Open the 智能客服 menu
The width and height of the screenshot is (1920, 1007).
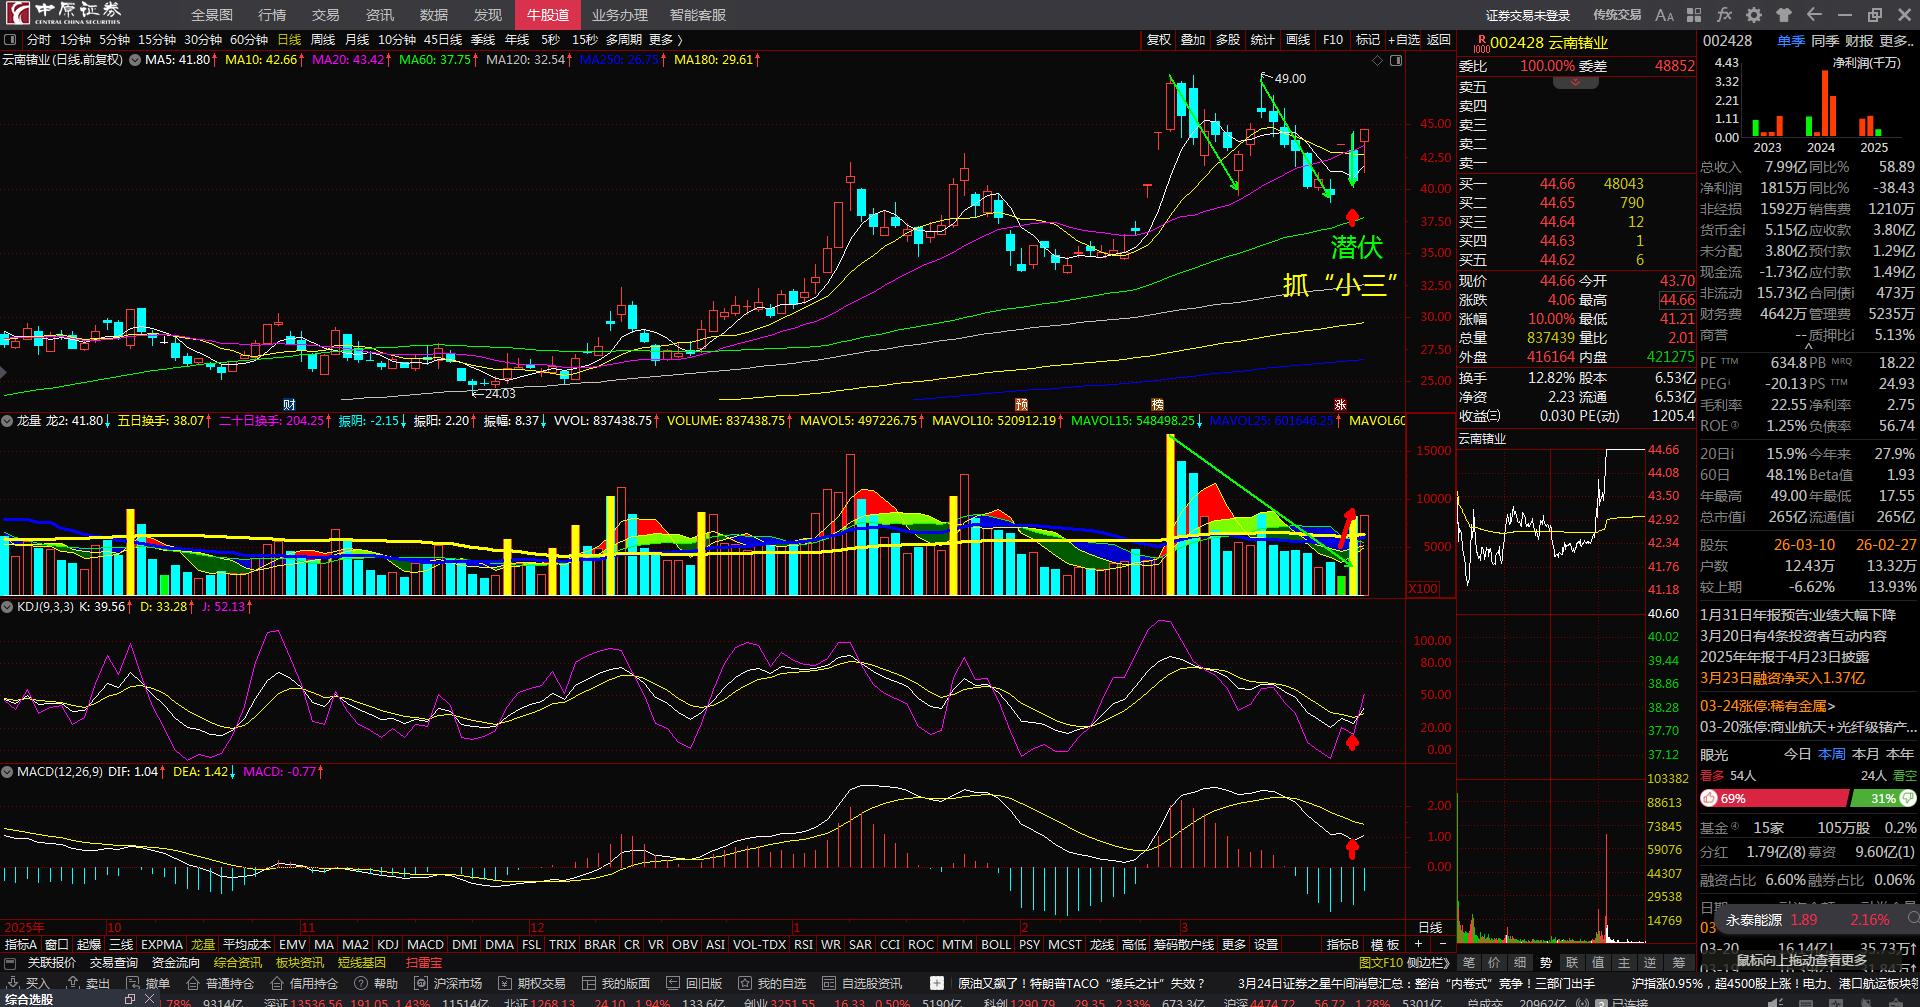coord(698,15)
